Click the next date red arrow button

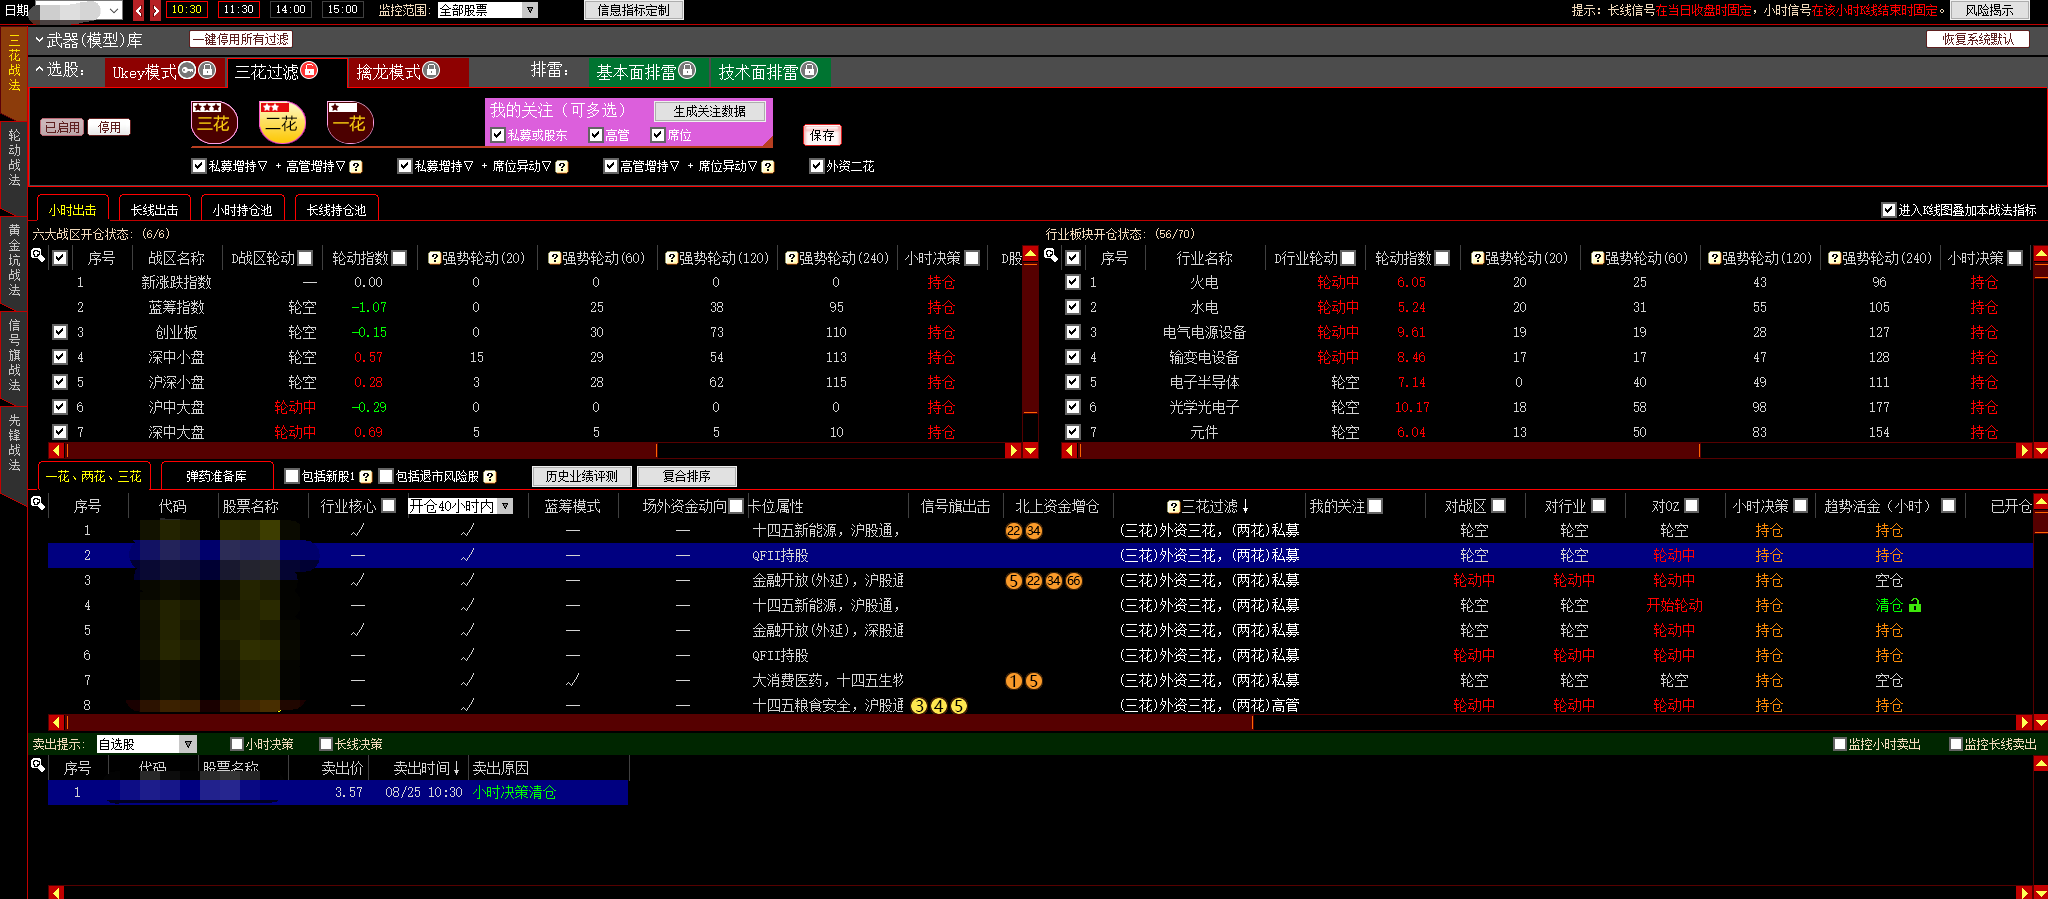(x=156, y=10)
